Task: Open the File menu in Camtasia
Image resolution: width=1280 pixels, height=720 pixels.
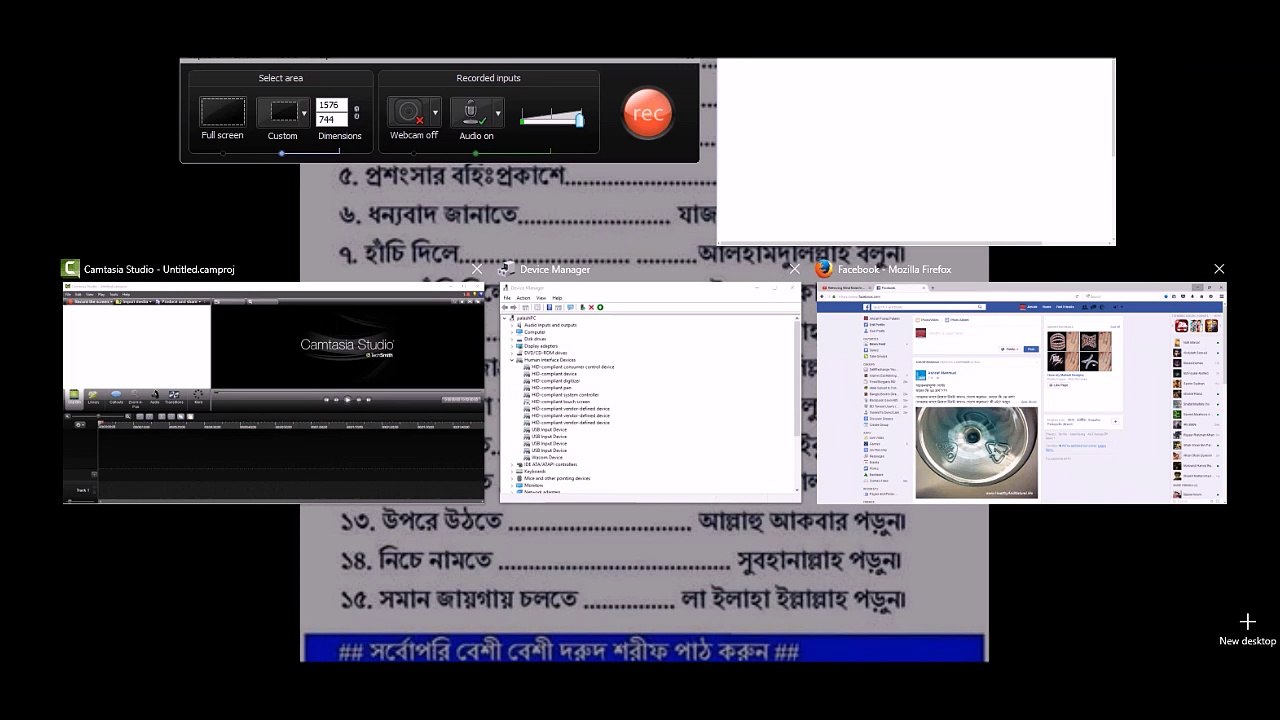Action: [67, 294]
